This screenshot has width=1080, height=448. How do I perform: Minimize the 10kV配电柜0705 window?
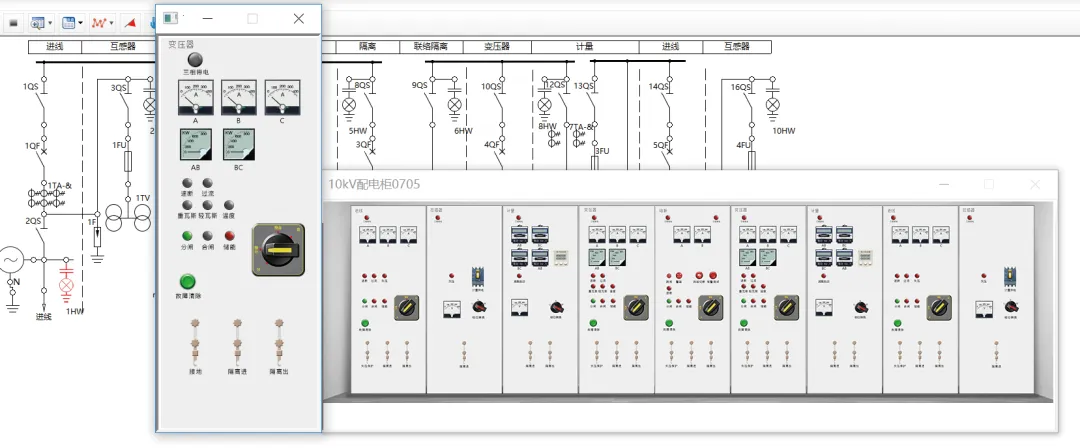944,184
